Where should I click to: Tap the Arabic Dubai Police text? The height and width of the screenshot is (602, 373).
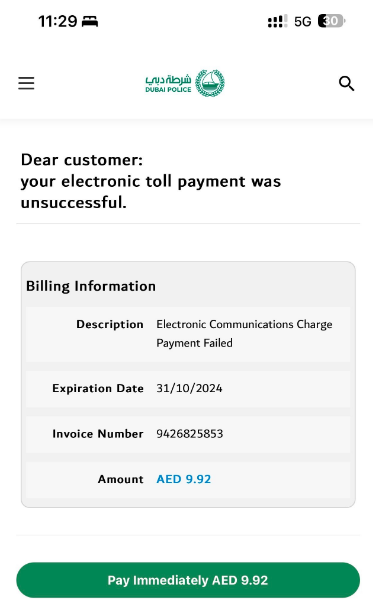click(168, 79)
